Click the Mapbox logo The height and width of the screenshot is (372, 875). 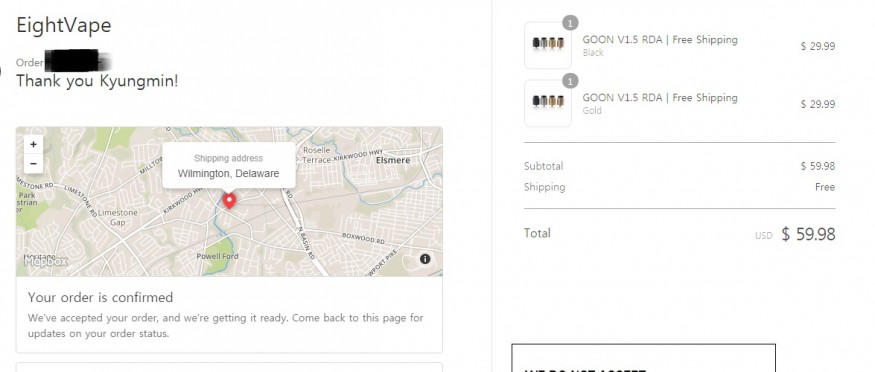coord(46,261)
